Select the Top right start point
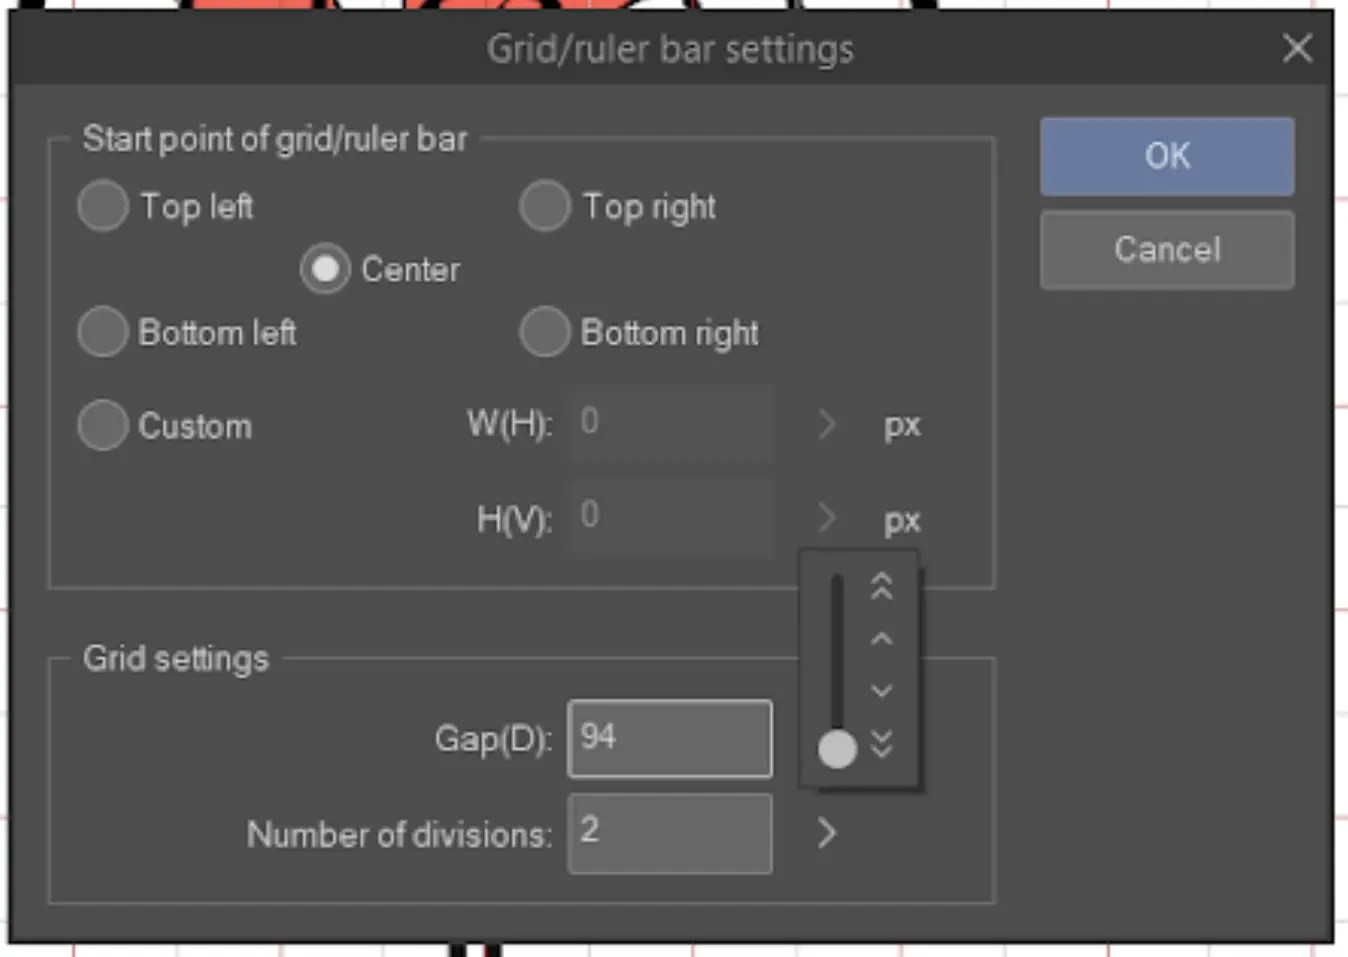 (x=544, y=206)
